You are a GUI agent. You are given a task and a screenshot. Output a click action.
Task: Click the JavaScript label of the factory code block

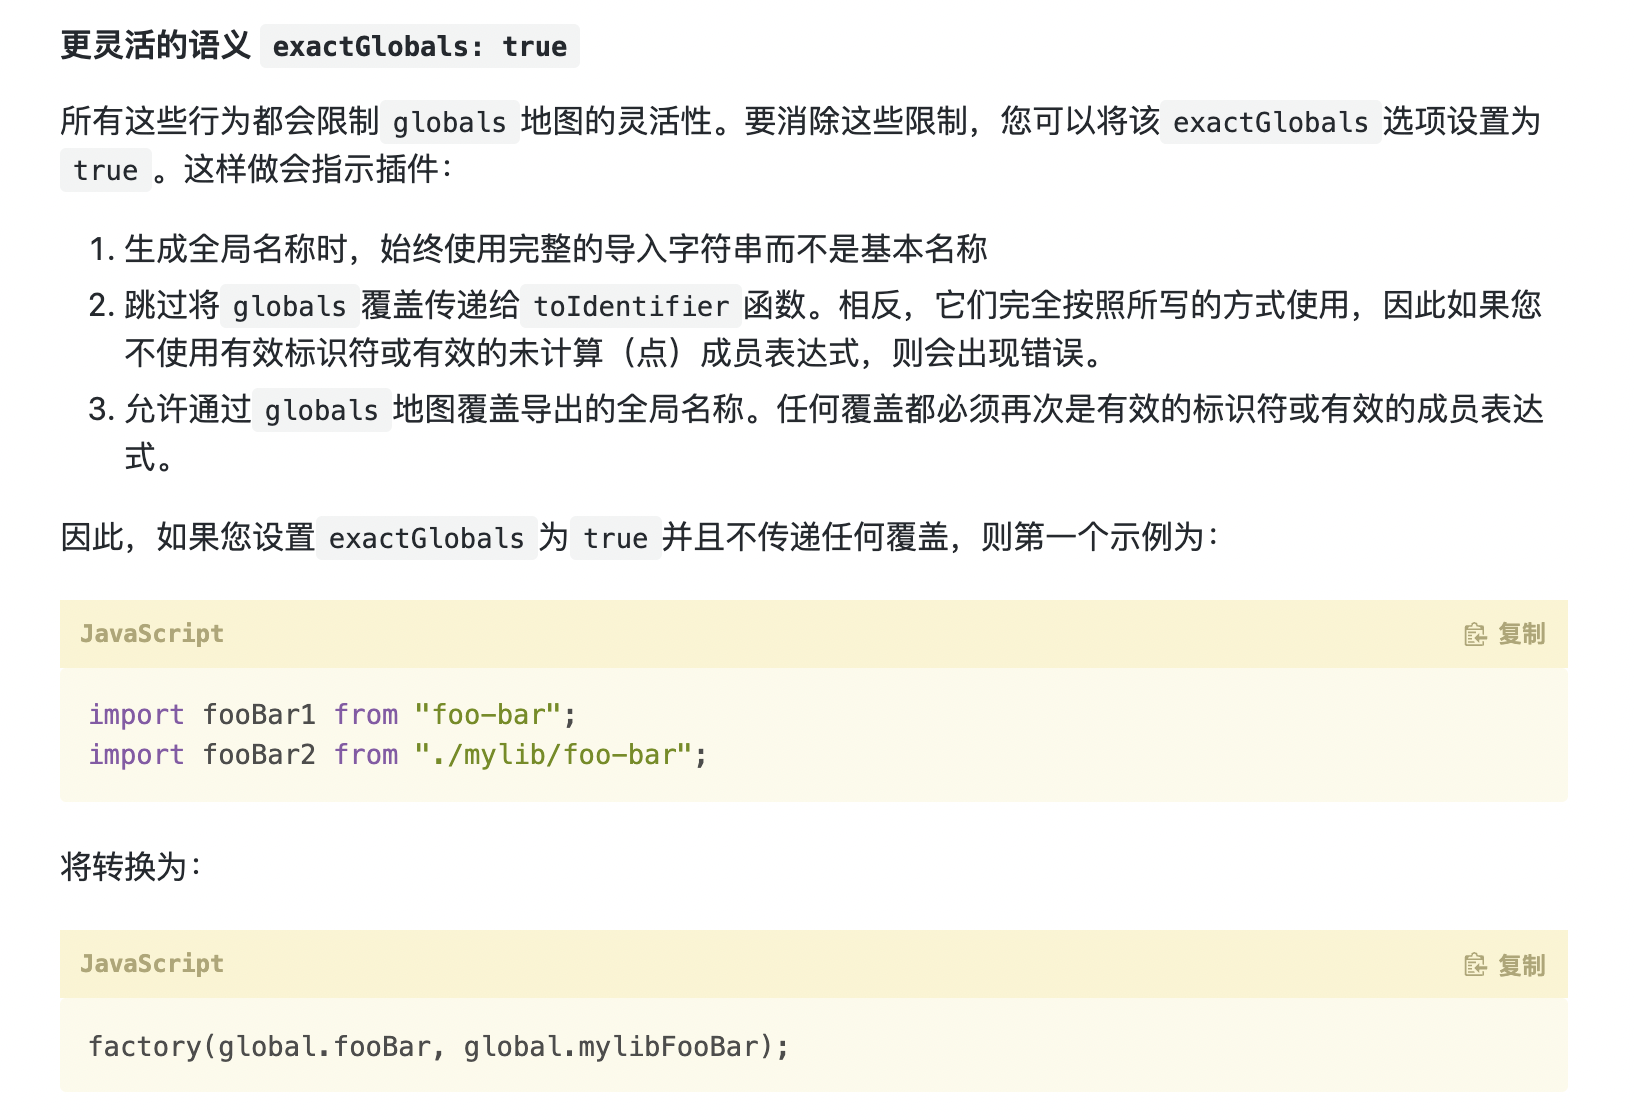(152, 964)
